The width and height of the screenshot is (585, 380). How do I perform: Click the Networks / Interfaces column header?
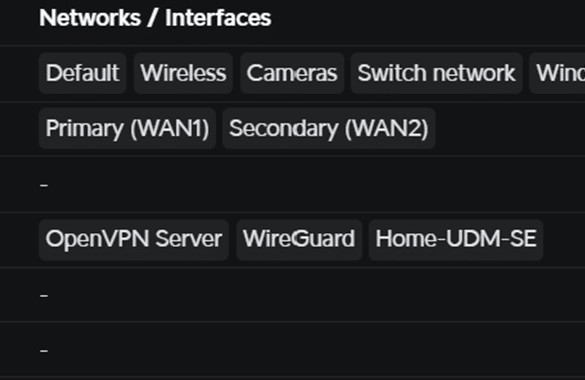155,18
